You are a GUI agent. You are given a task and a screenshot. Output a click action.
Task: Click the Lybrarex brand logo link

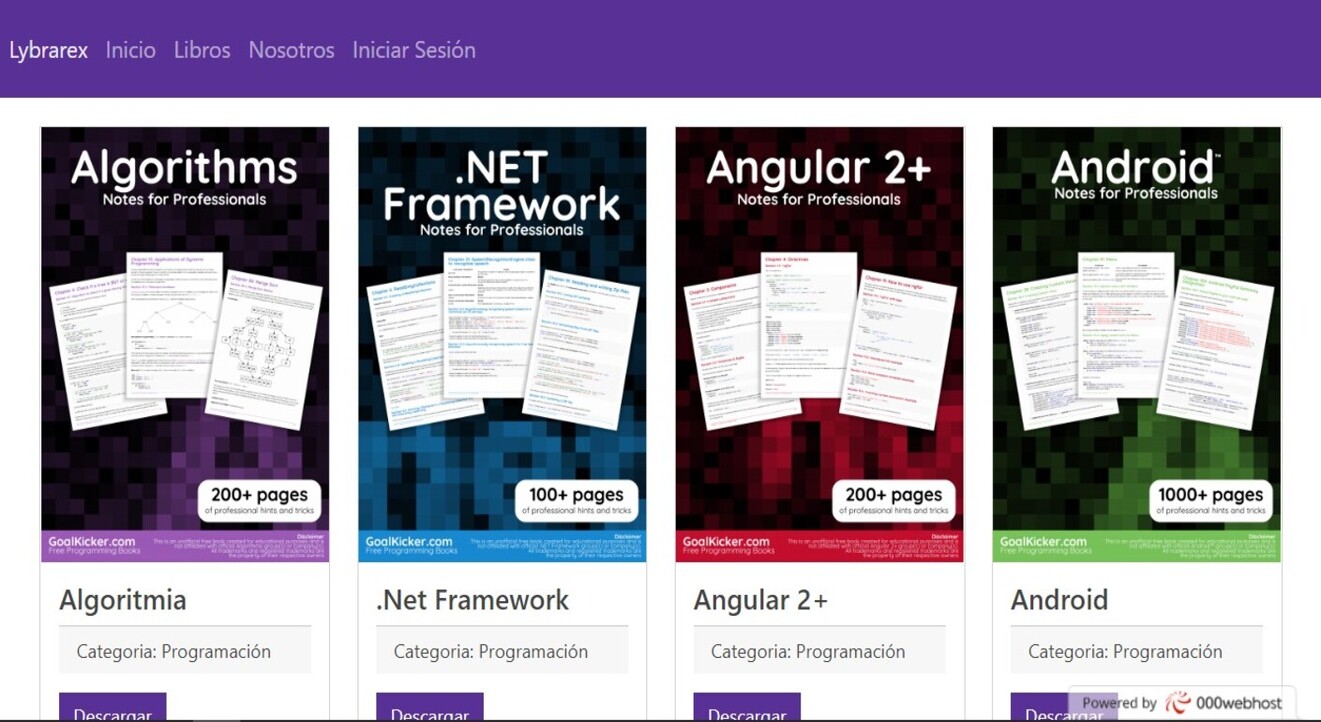[x=49, y=50]
